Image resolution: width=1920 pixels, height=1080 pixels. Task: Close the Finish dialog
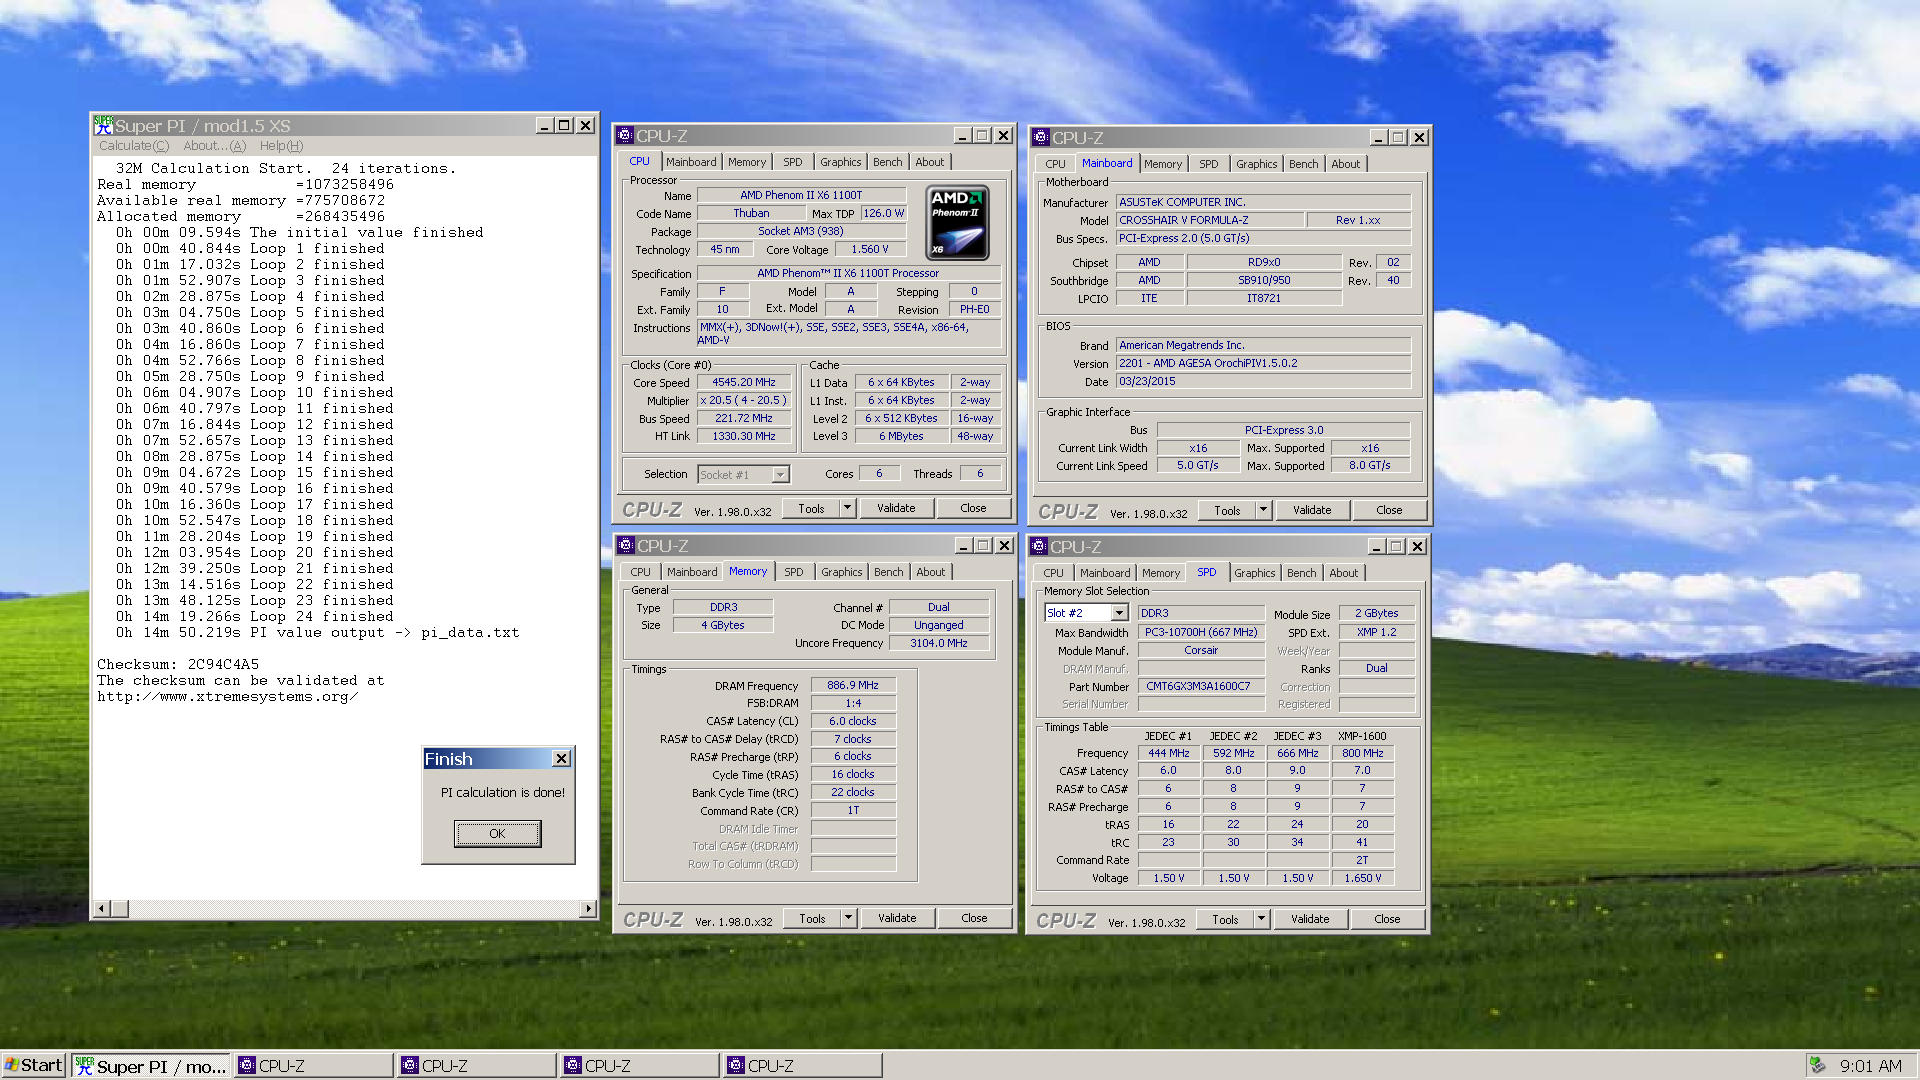(561, 759)
